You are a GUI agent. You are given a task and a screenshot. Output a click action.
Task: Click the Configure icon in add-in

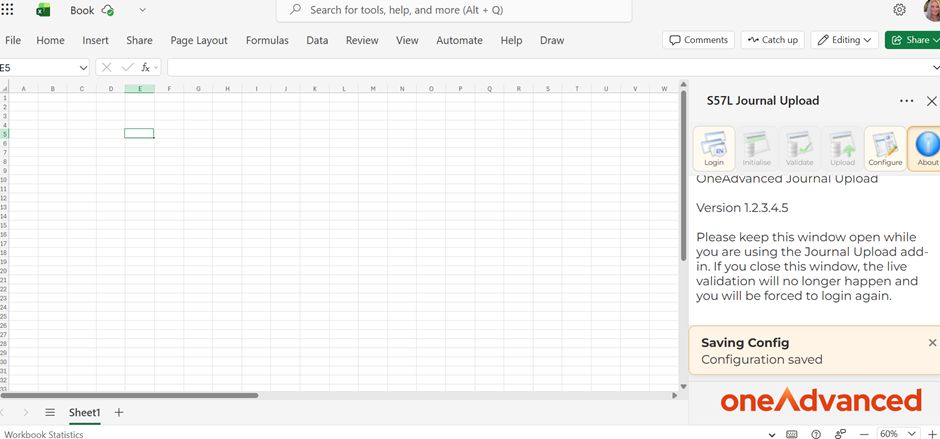pos(885,149)
